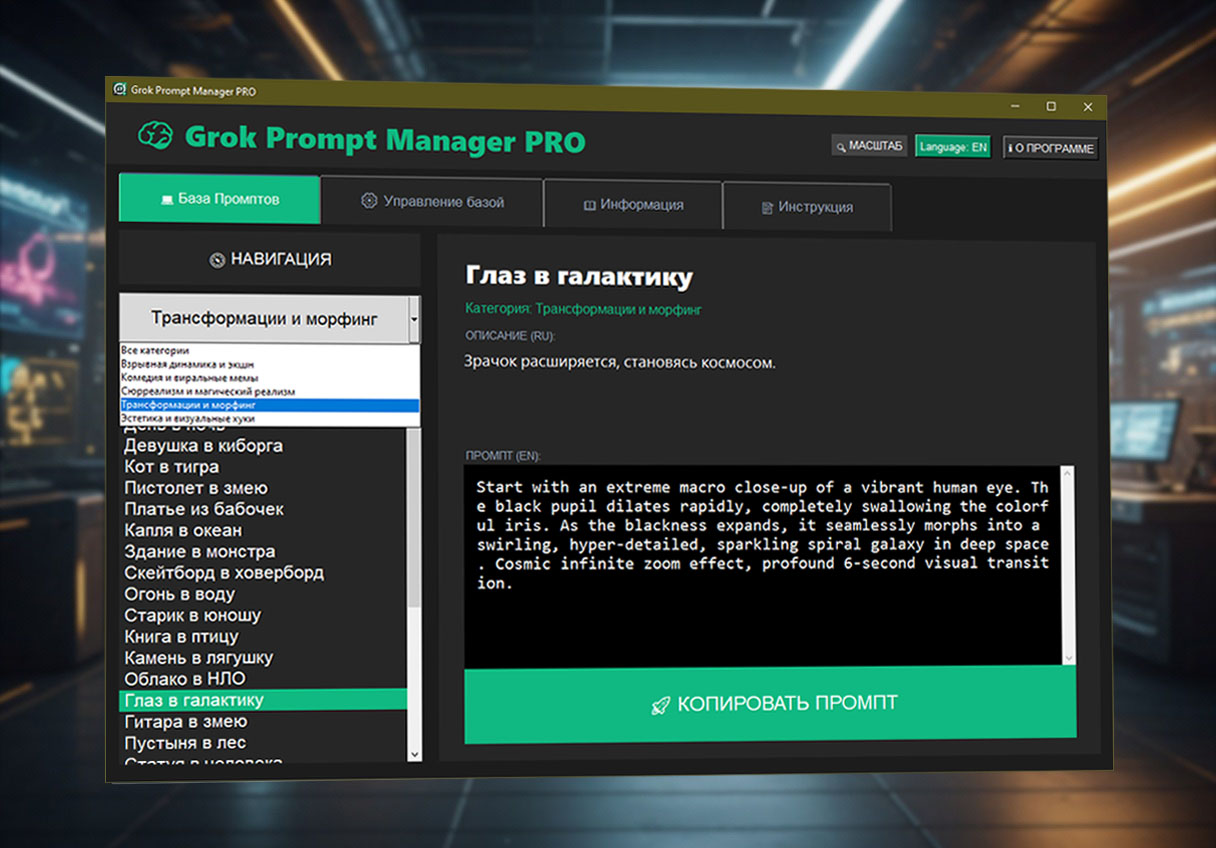Switch to the Управление базой tab
The width and height of the screenshot is (1216, 848).
click(x=432, y=202)
